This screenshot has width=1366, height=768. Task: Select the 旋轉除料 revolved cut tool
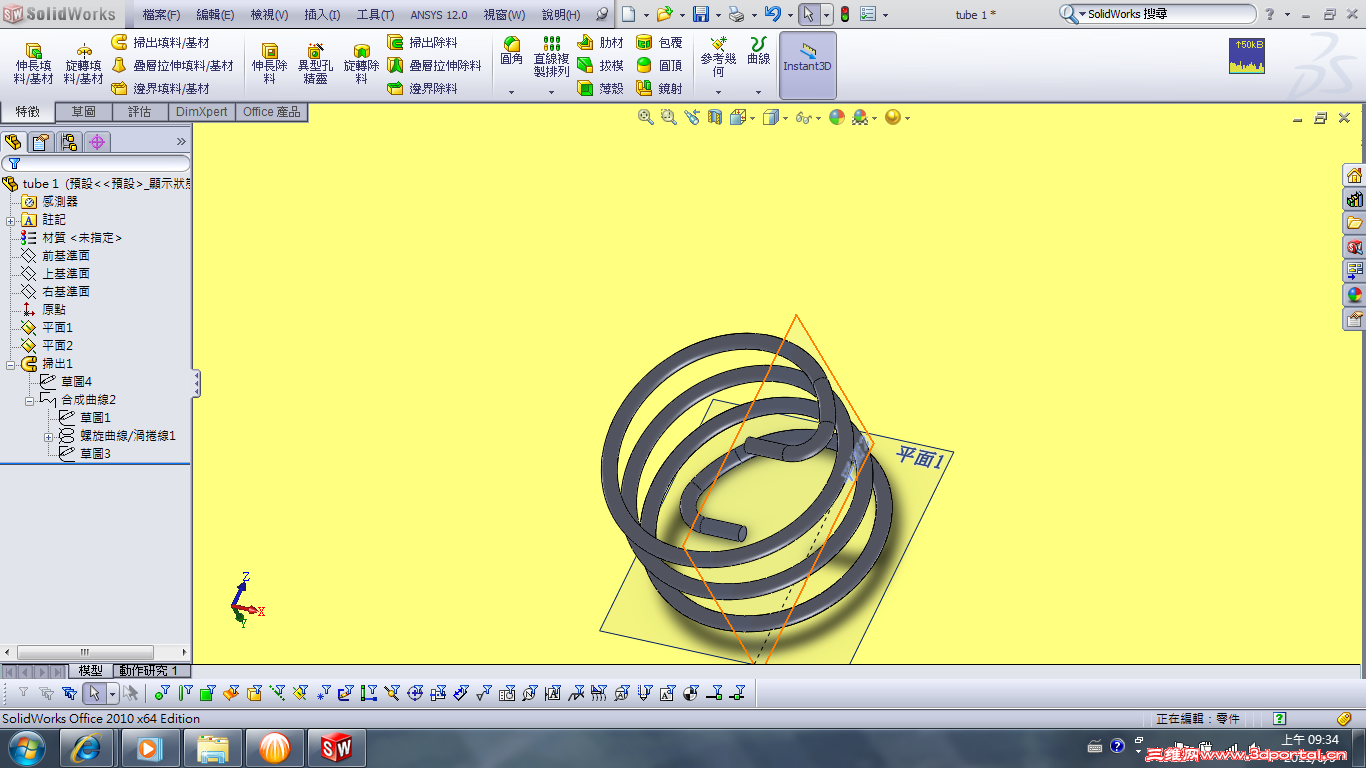click(361, 64)
